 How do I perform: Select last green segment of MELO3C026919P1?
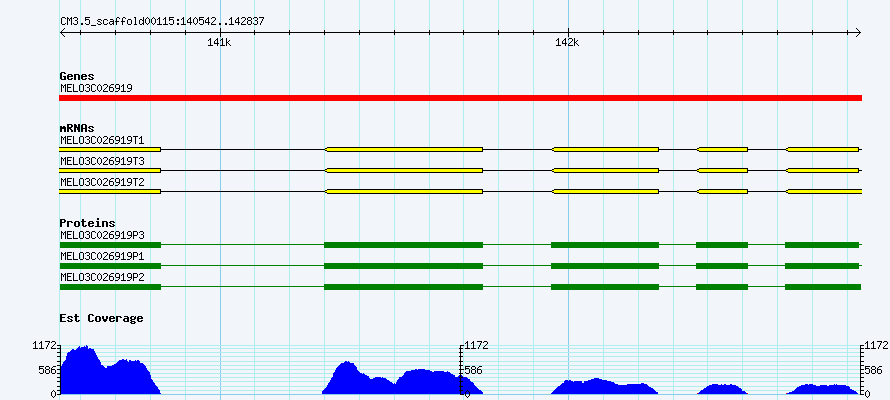coord(822,266)
